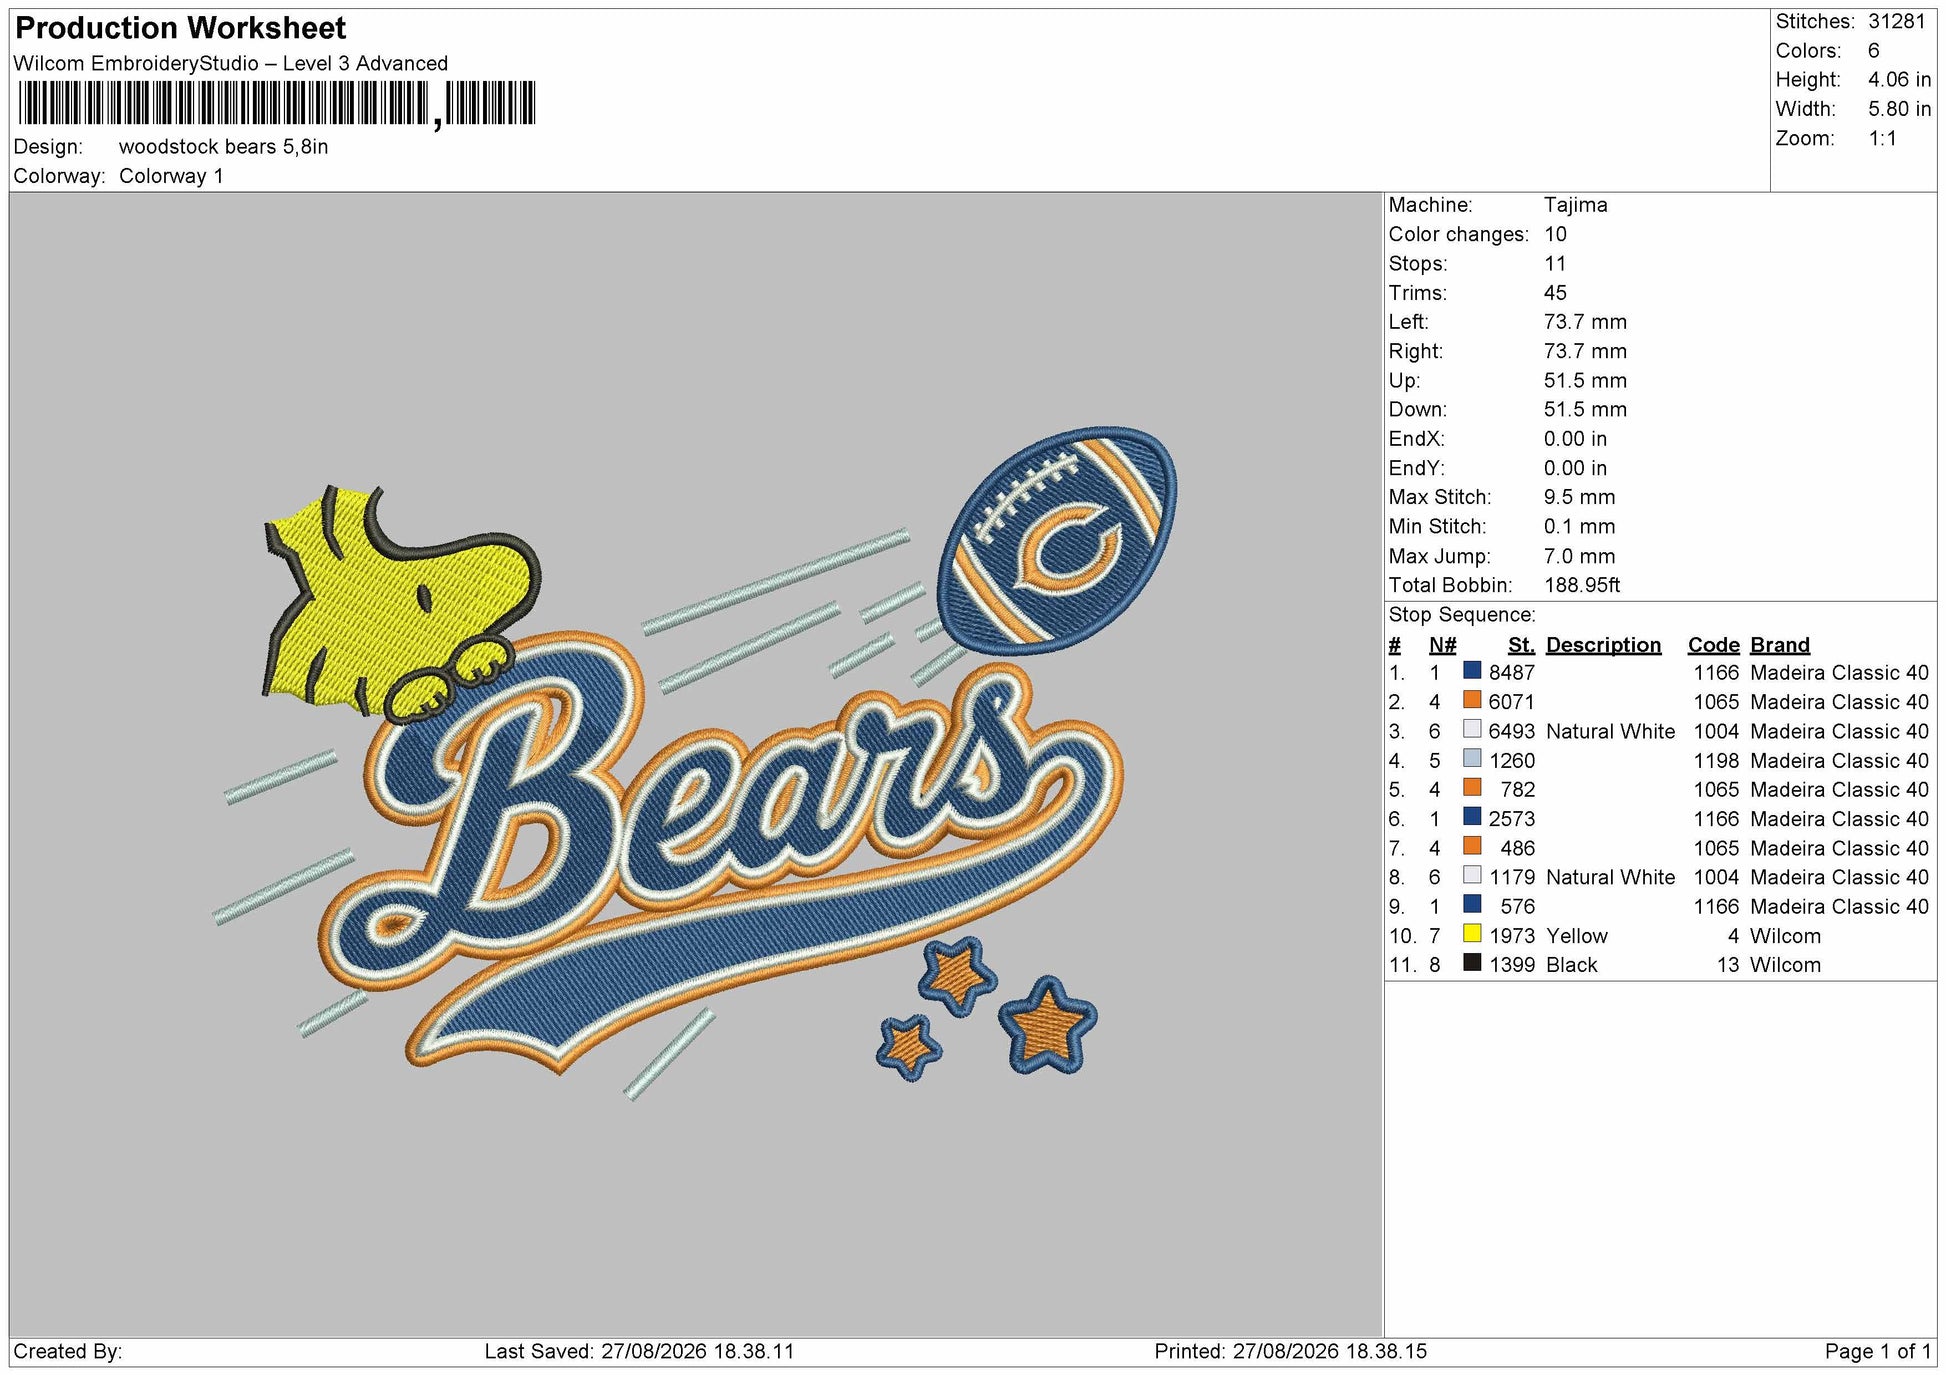Click the Max Stitch value "9.5 mm"
This screenshot has width=1946, height=1375.
1579,497
